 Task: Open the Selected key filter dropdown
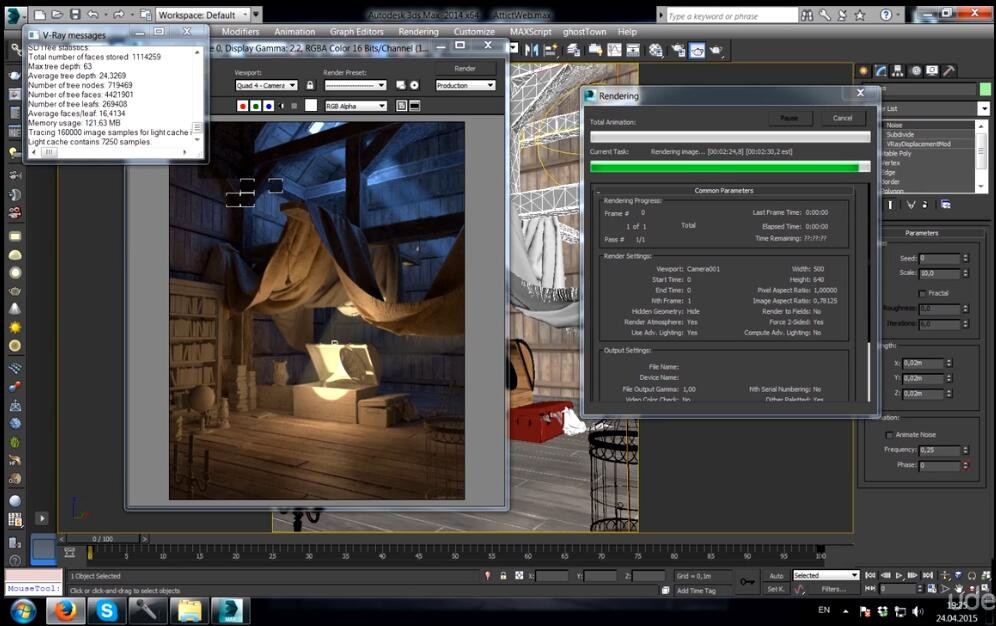pyautogui.click(x=826, y=575)
